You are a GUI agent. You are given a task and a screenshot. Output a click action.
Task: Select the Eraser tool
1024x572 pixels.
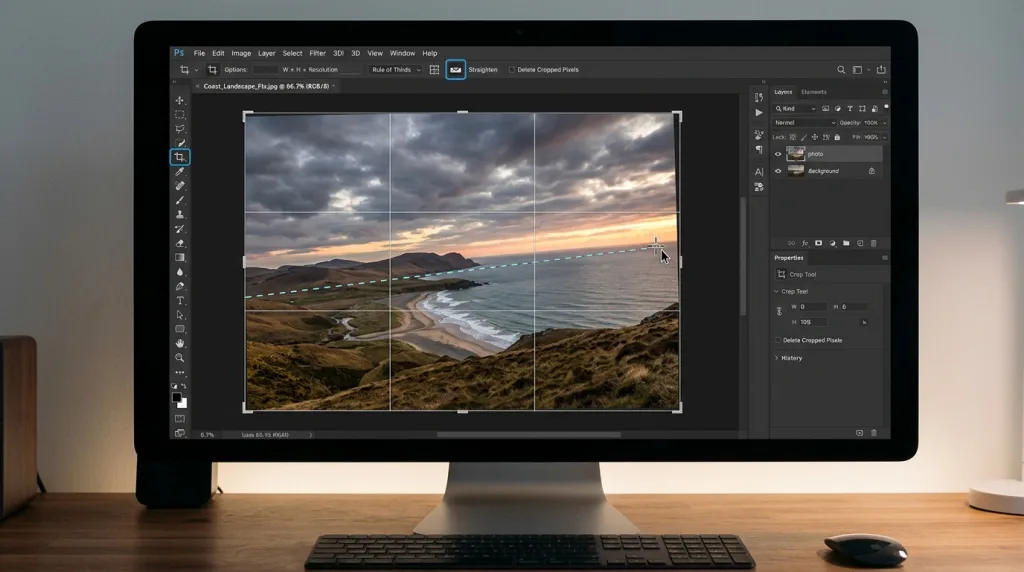(180, 244)
